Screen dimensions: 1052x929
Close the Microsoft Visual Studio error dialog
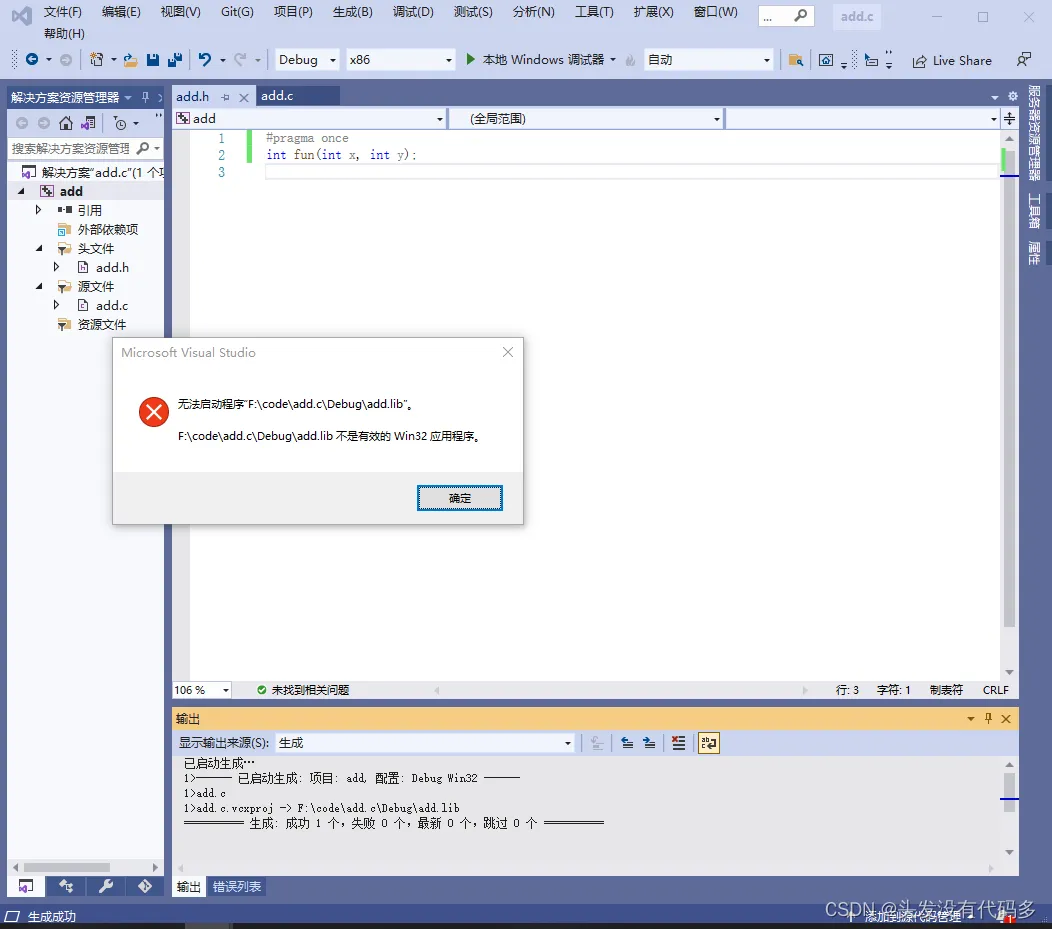click(x=508, y=352)
